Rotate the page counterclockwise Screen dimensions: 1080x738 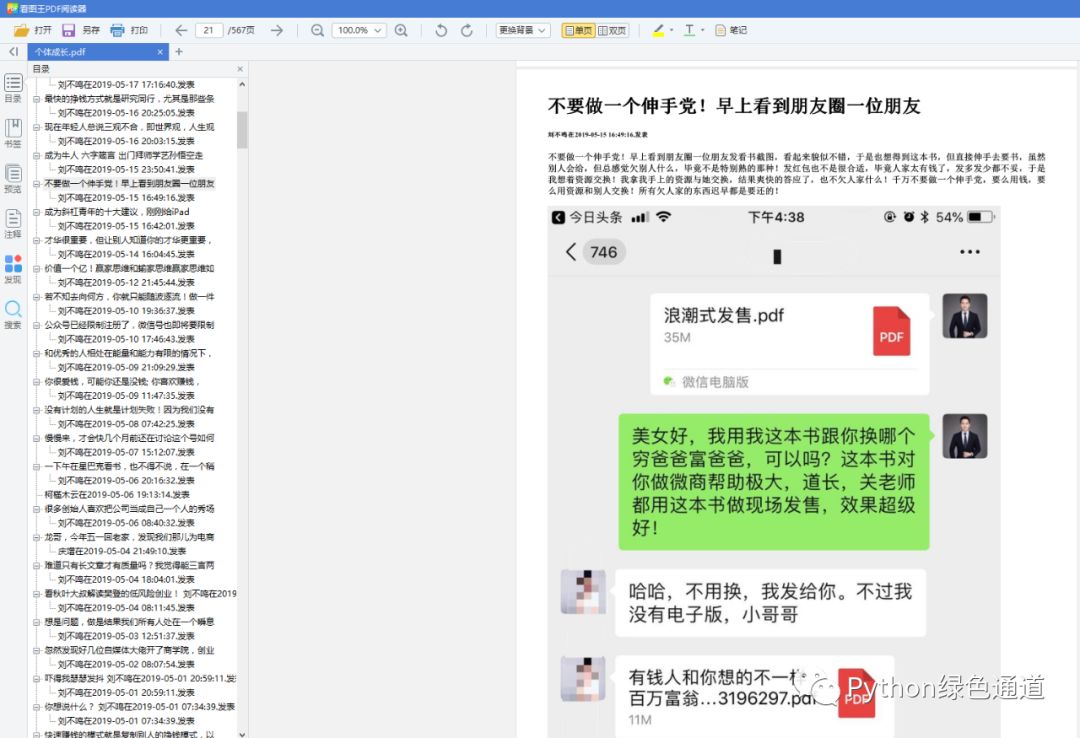pyautogui.click(x=442, y=30)
